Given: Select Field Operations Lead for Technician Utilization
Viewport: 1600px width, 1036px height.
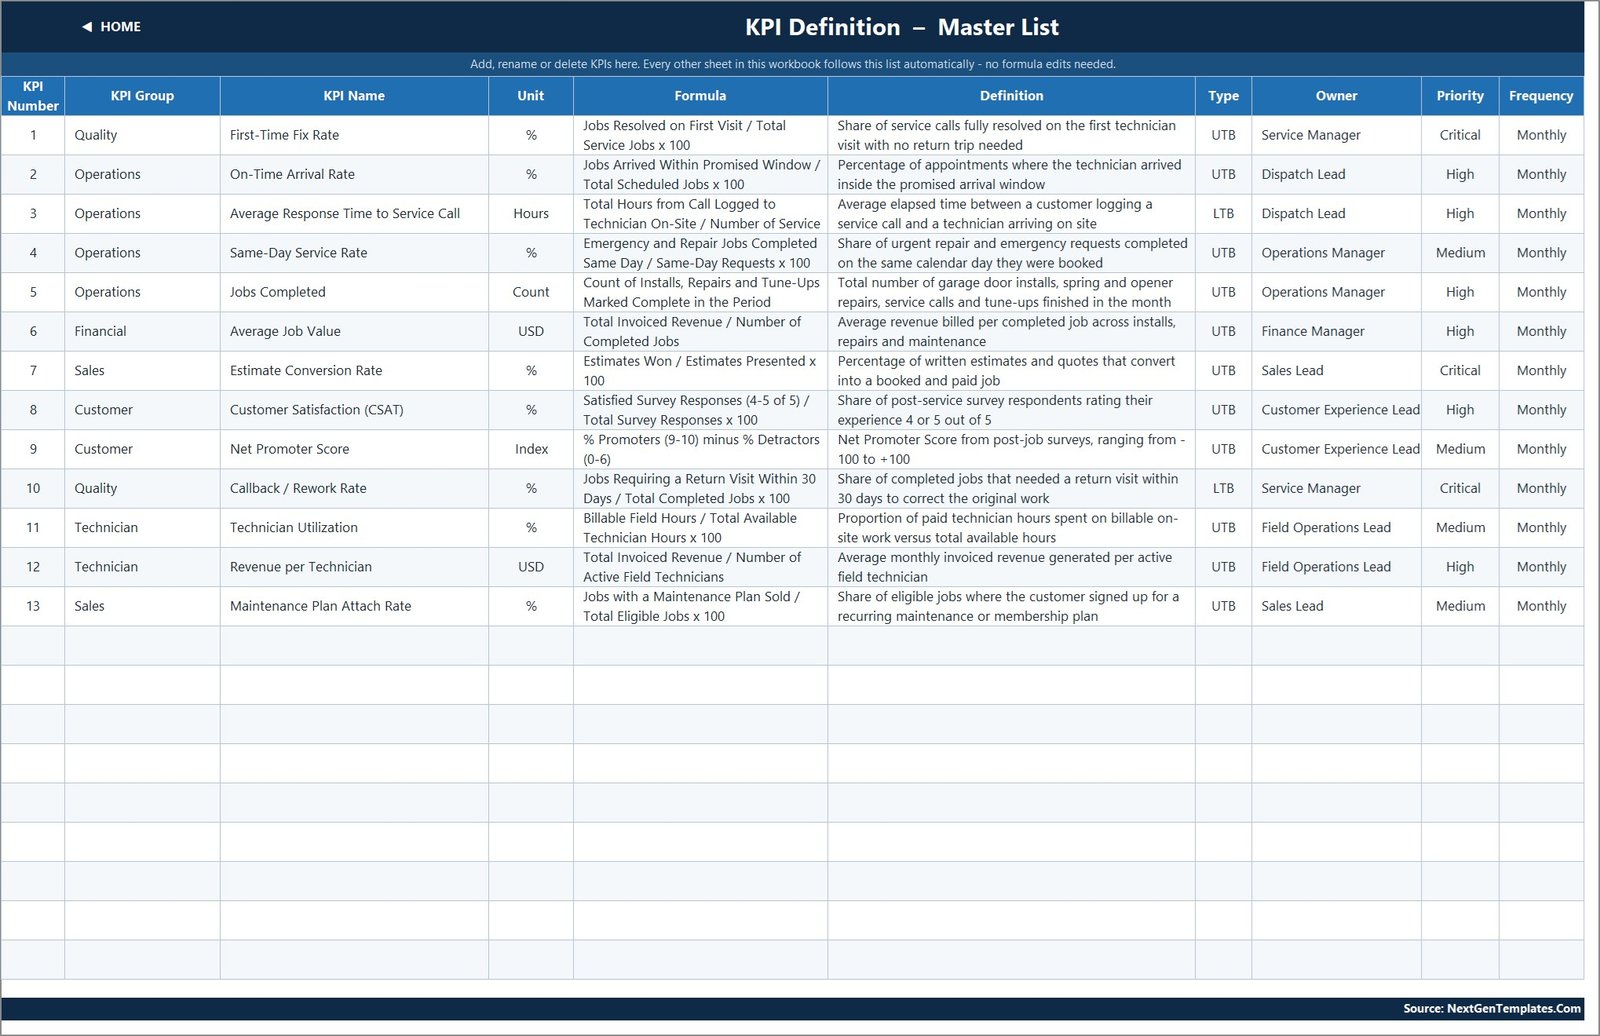Looking at the screenshot, I should click(1336, 527).
